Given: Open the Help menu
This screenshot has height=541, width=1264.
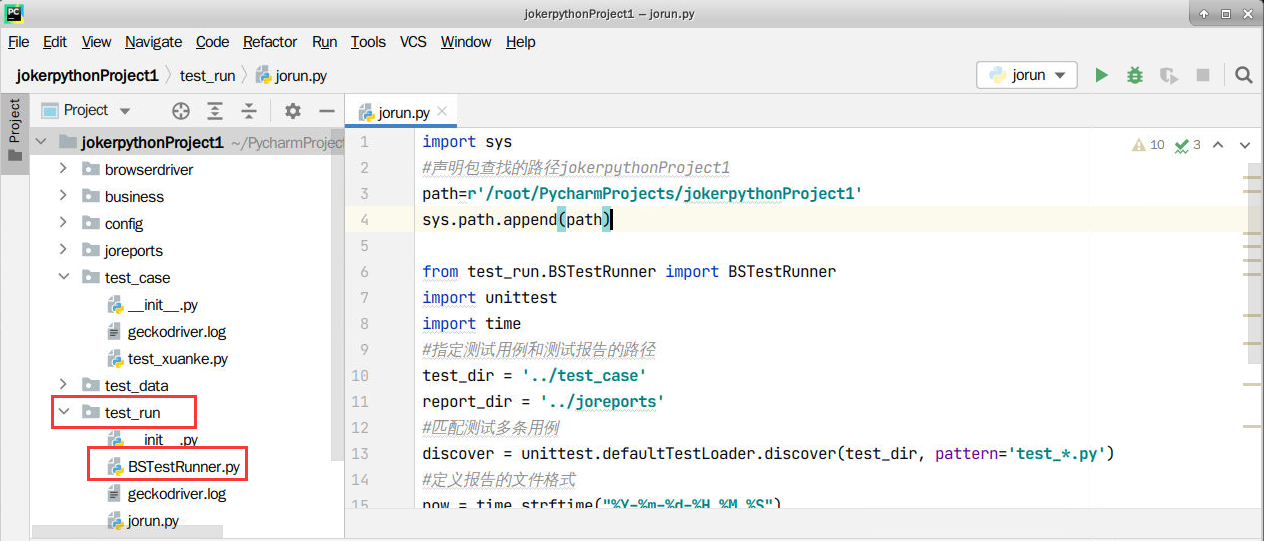Looking at the screenshot, I should point(521,42).
